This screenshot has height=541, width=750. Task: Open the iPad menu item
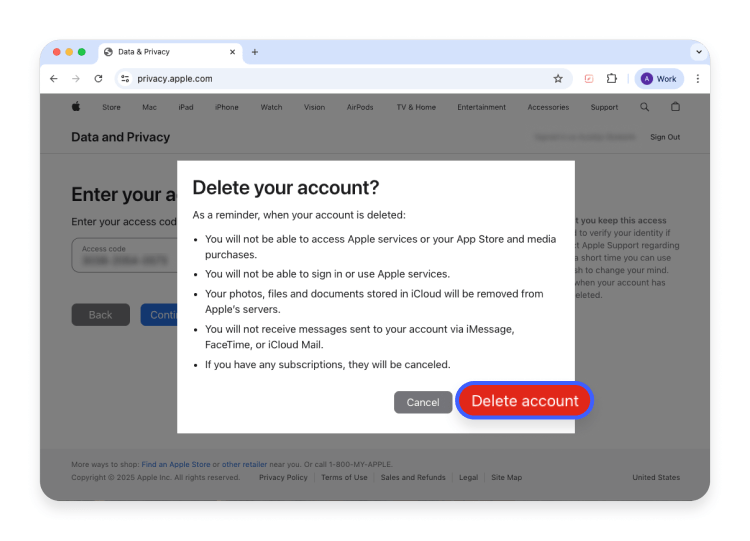tap(186, 107)
